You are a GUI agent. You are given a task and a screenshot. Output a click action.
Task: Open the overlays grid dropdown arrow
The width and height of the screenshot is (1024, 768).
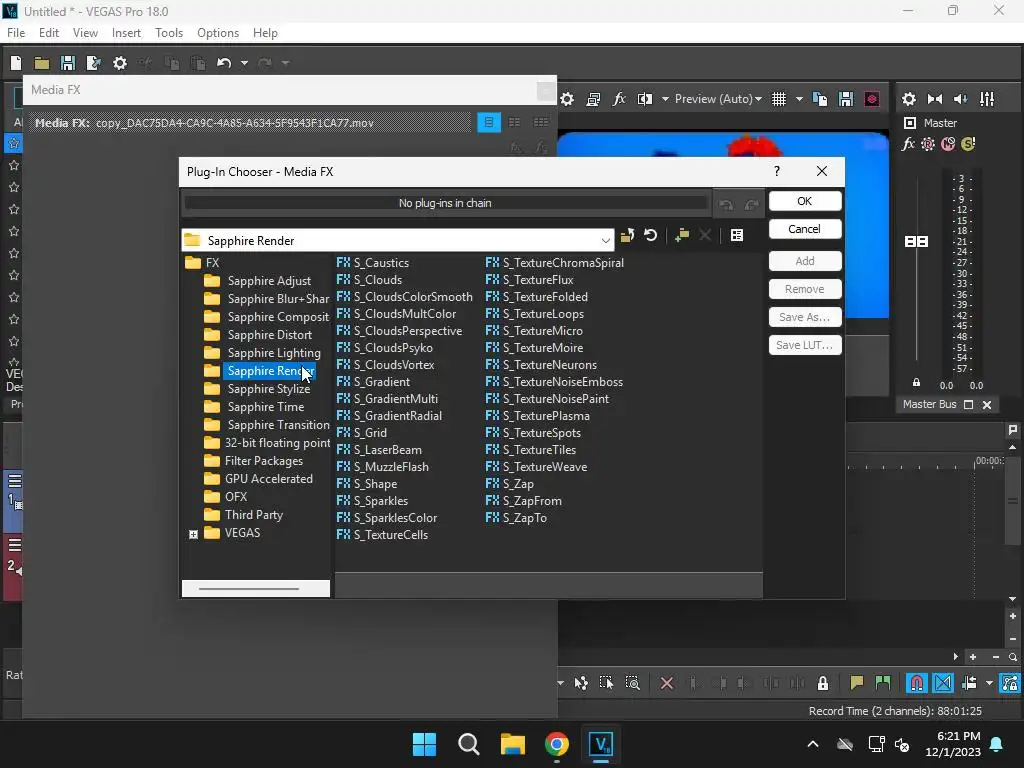799,99
